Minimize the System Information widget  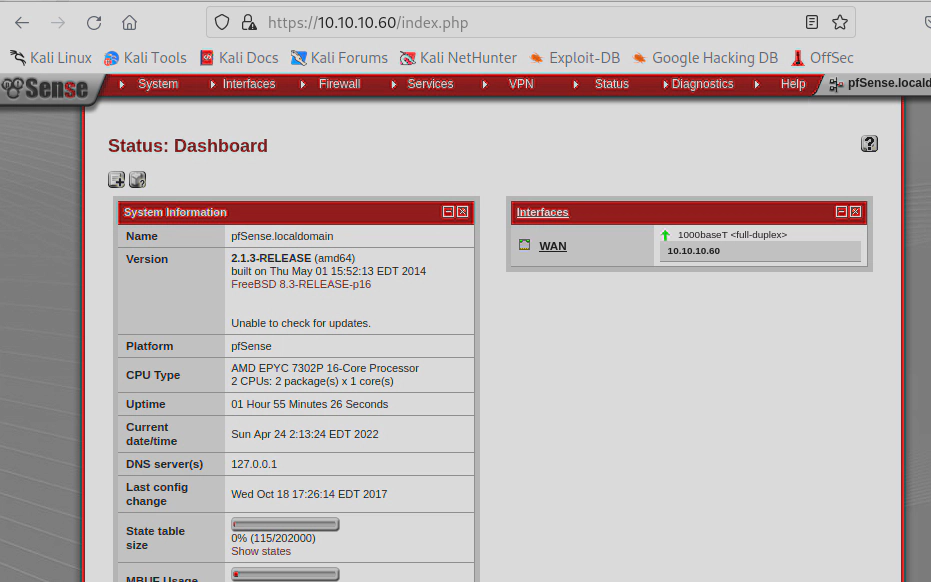[x=449, y=212]
